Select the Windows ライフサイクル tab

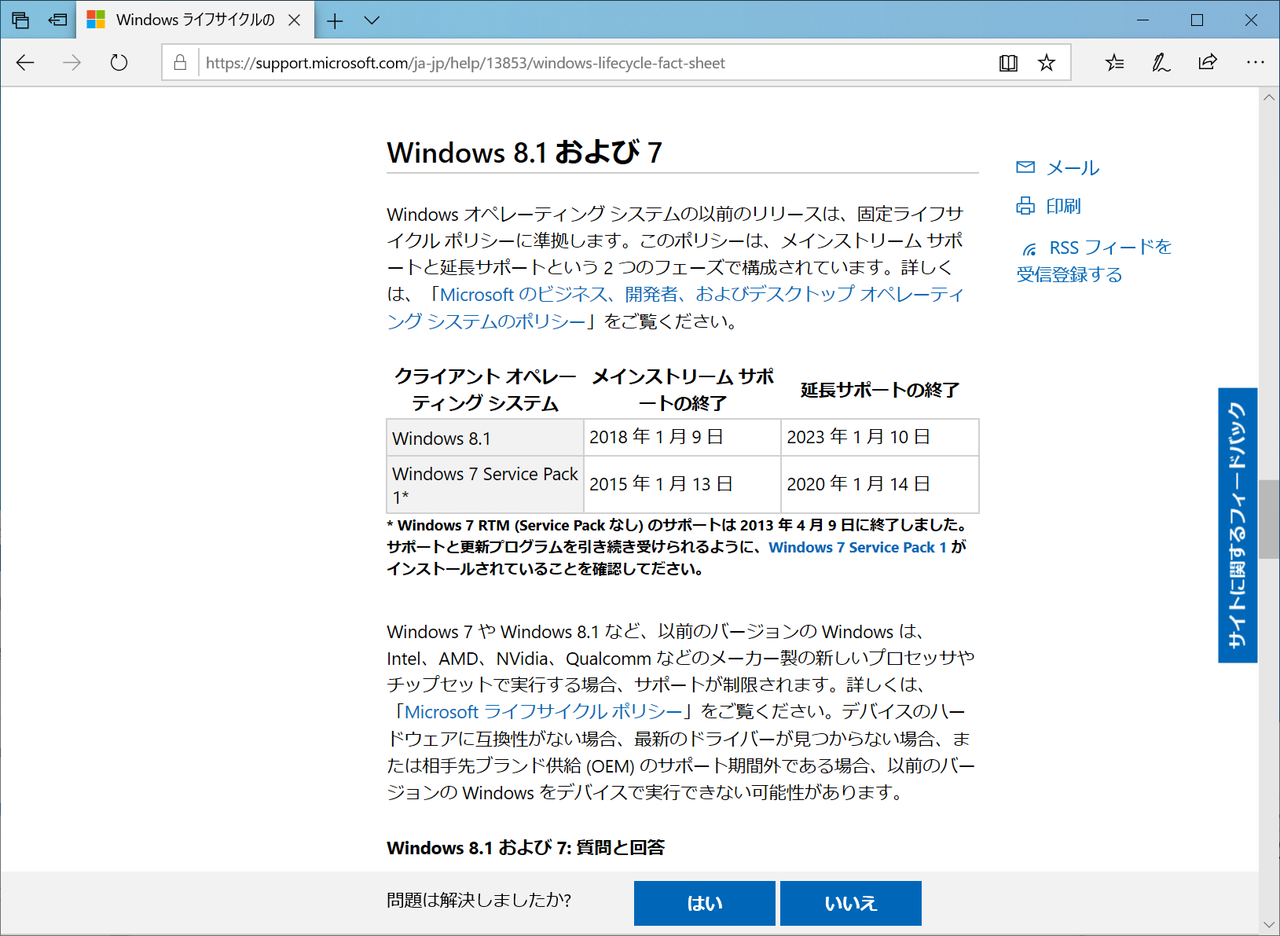194,20
